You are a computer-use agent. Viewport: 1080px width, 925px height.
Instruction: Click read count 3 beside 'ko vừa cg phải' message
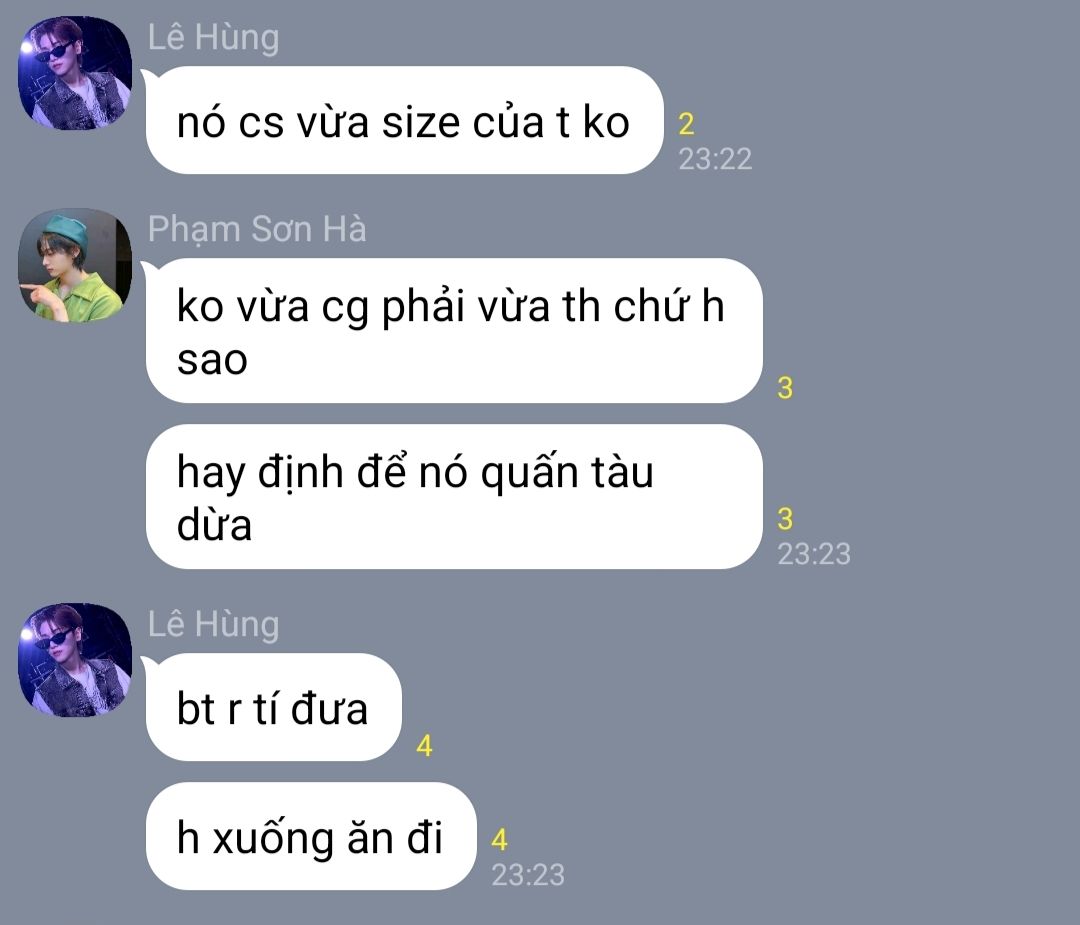tap(785, 388)
